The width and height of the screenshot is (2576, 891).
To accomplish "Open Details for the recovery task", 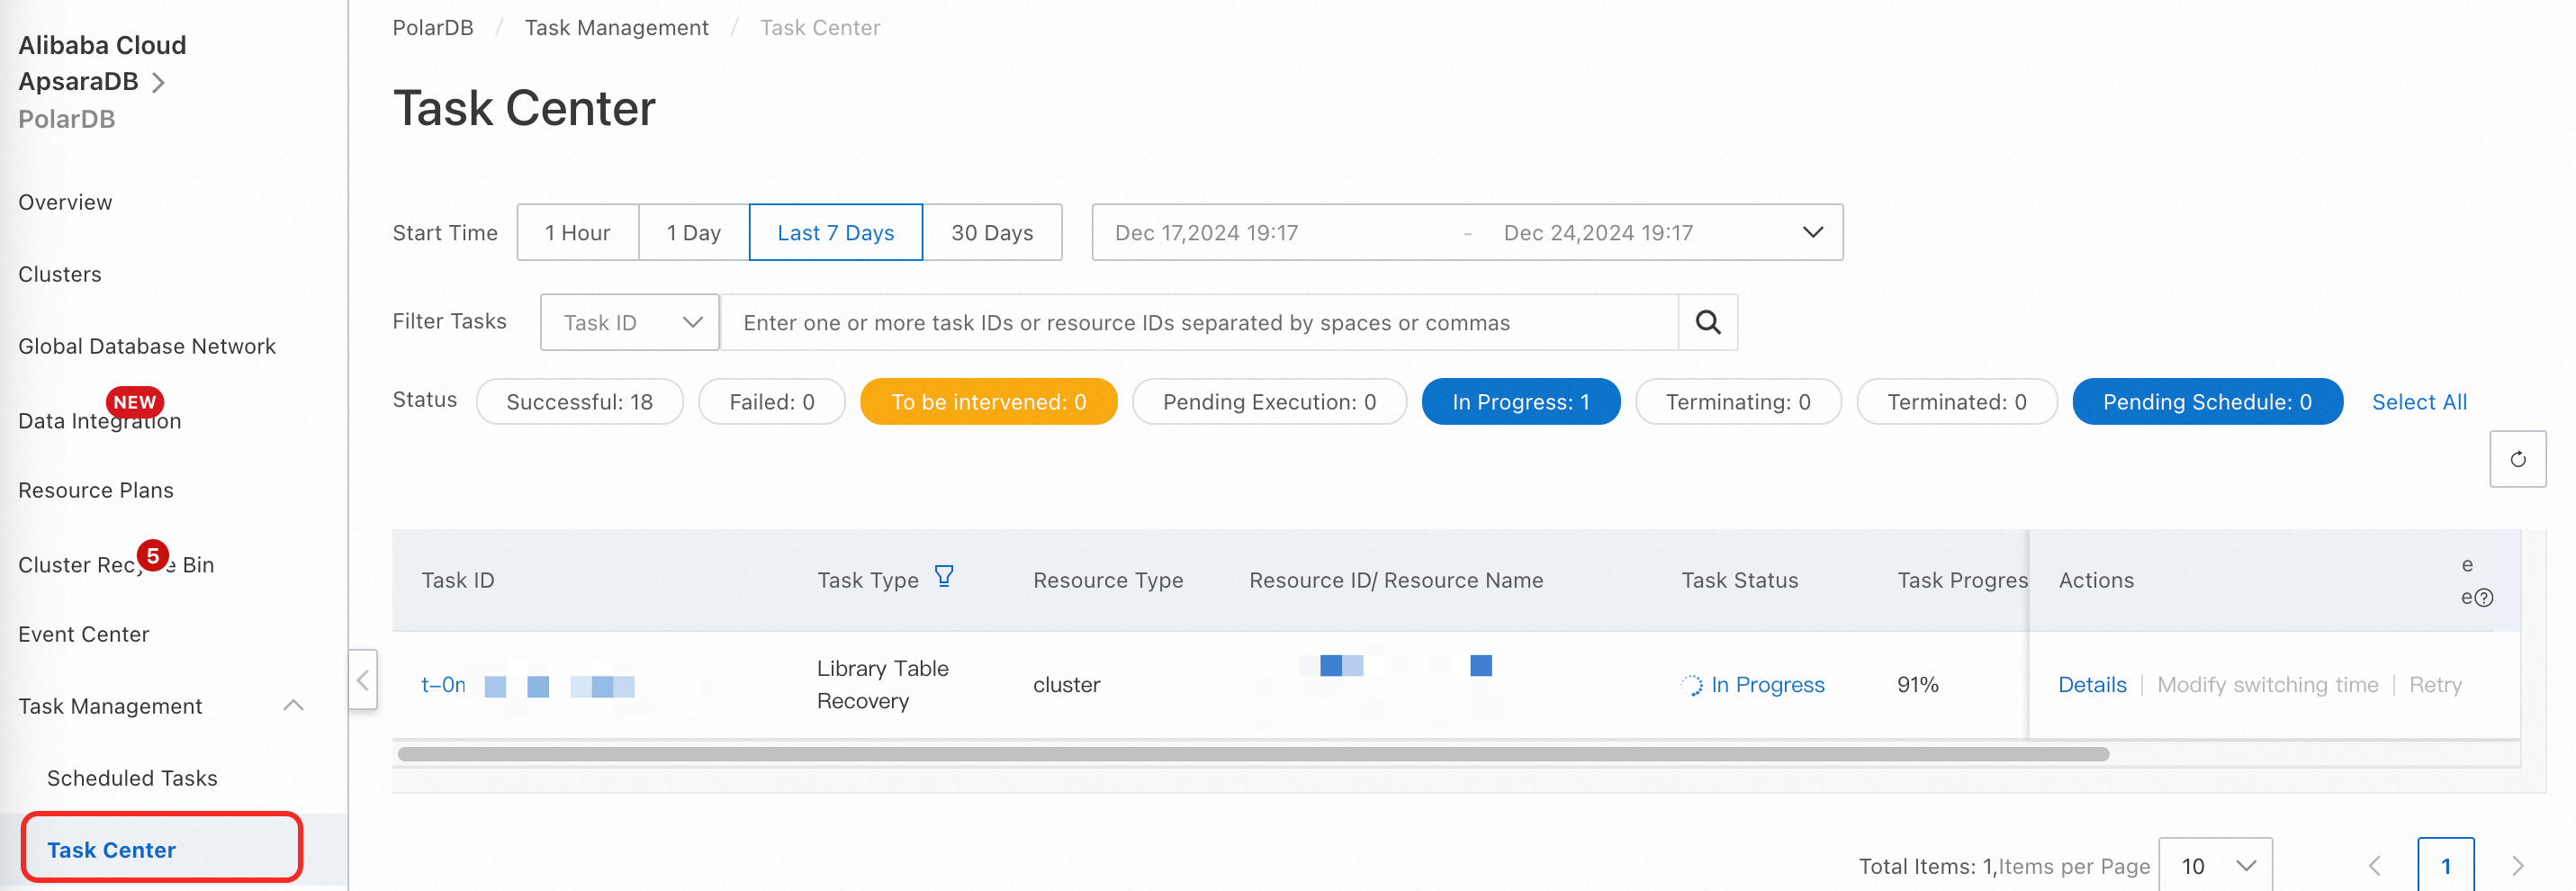I will 2091,685.
